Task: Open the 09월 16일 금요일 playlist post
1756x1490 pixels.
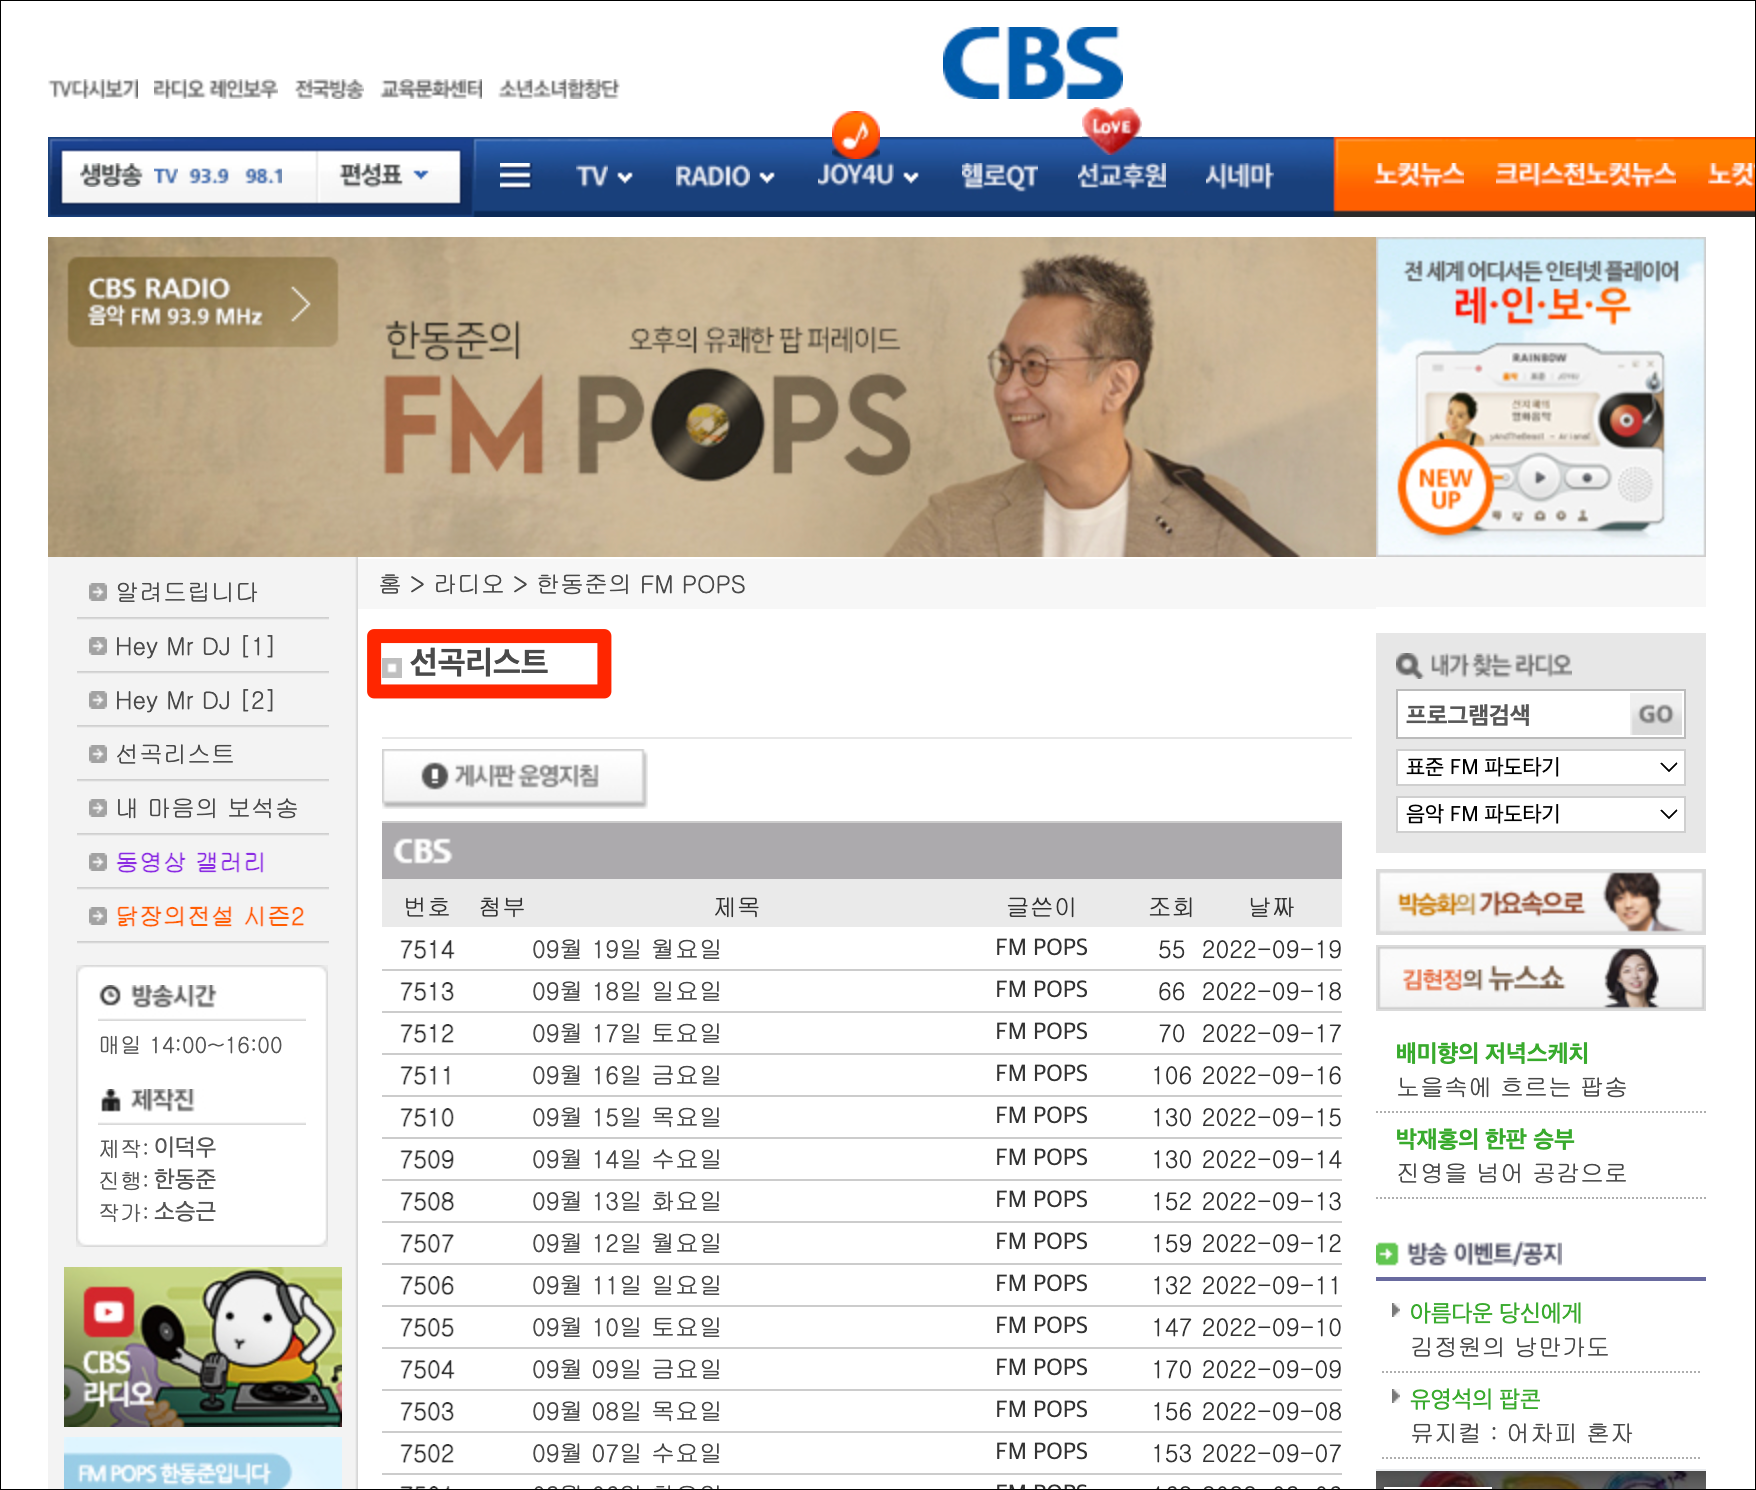Action: tap(626, 1075)
